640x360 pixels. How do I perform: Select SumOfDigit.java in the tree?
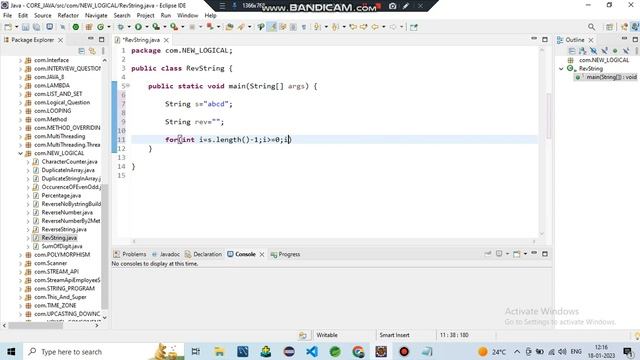(x=62, y=246)
